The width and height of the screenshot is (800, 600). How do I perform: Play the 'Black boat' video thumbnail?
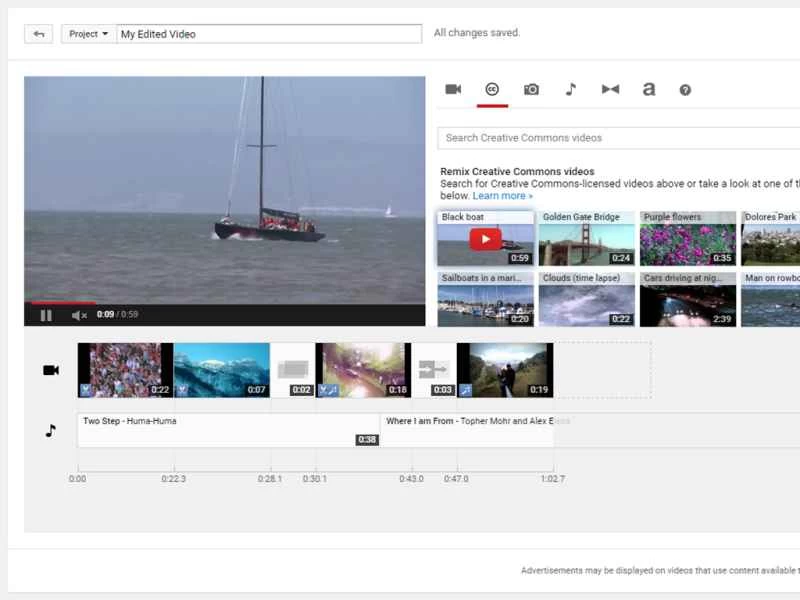484,240
